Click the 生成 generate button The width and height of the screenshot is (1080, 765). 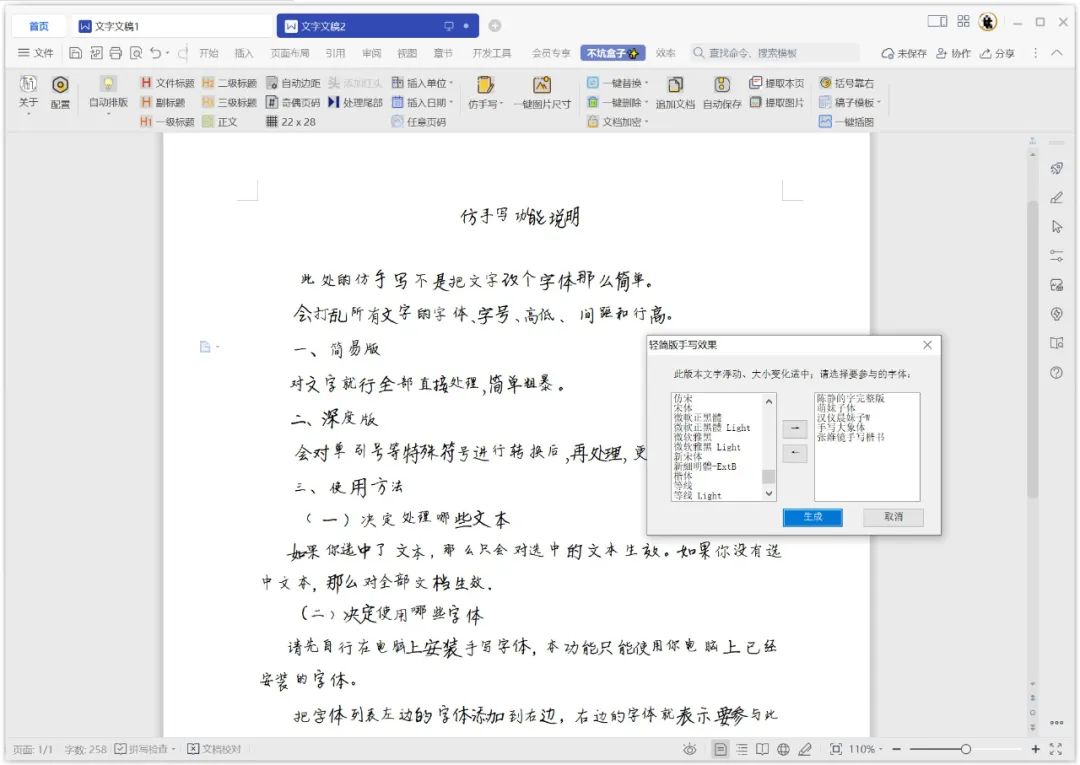tap(812, 517)
